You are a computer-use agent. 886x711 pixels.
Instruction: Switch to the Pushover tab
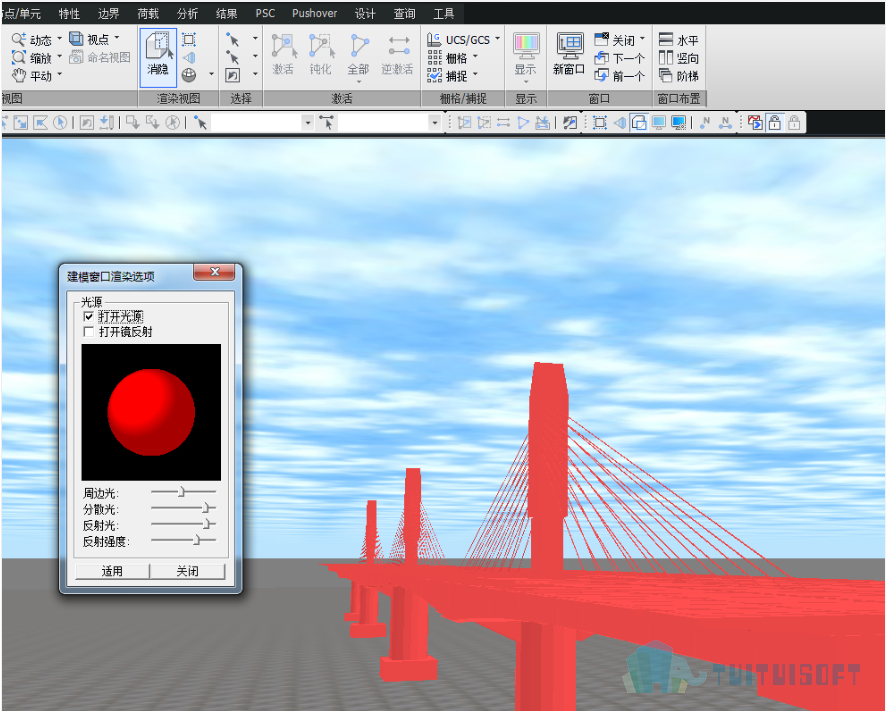(314, 13)
